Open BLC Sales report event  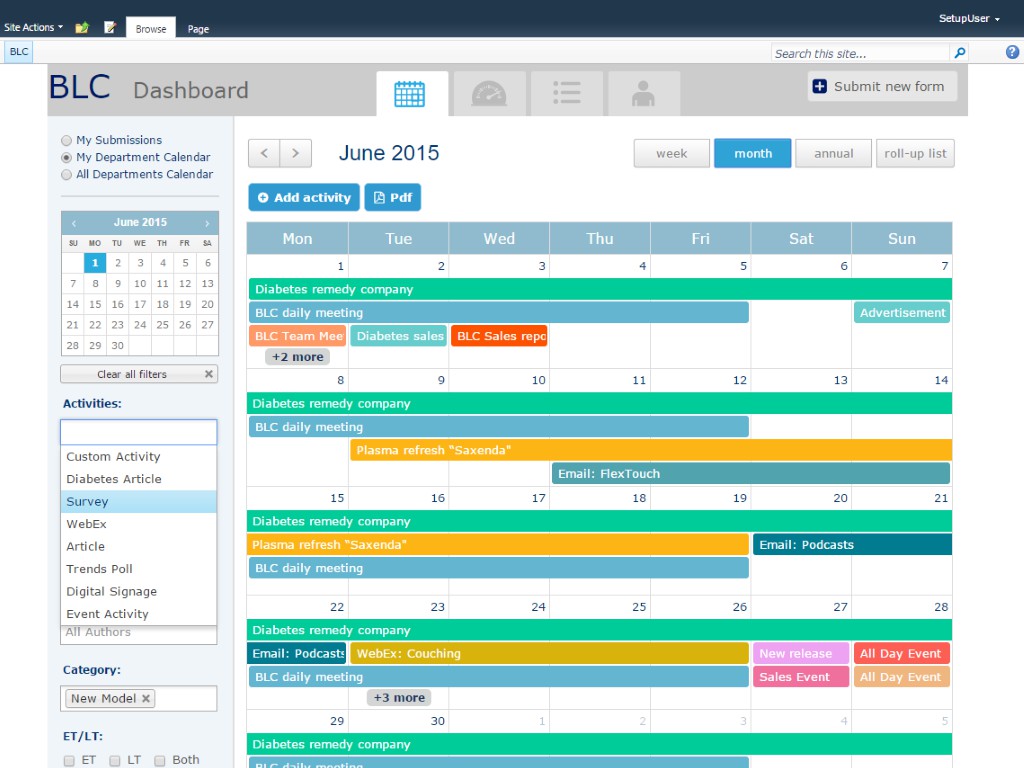(499, 336)
